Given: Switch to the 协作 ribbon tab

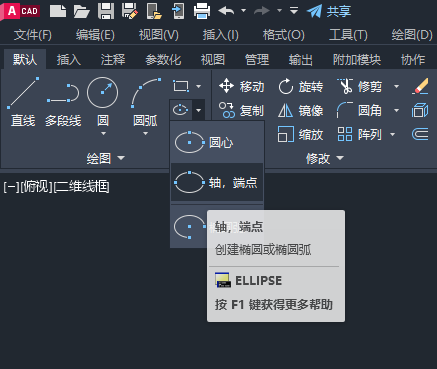Looking at the screenshot, I should 413,60.
